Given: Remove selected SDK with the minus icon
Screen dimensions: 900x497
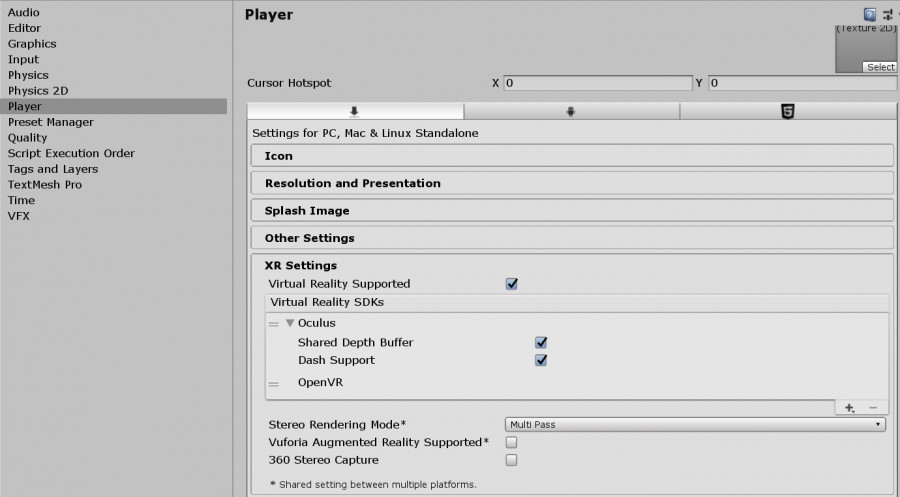Looking at the screenshot, I should (873, 407).
